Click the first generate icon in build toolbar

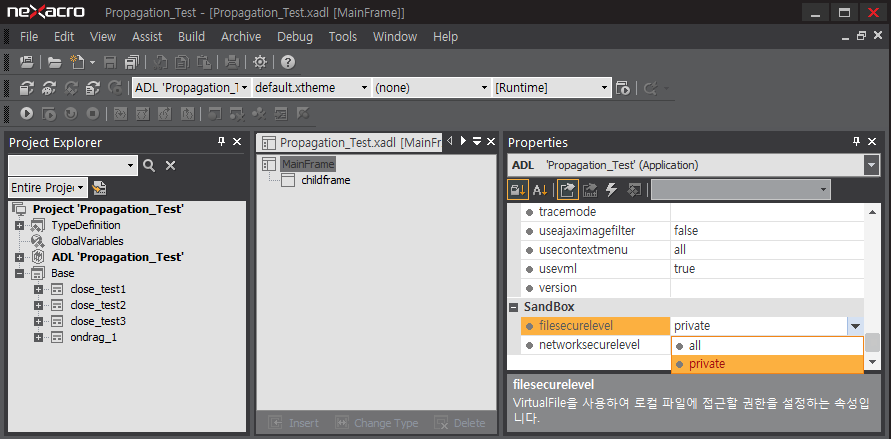point(27,88)
